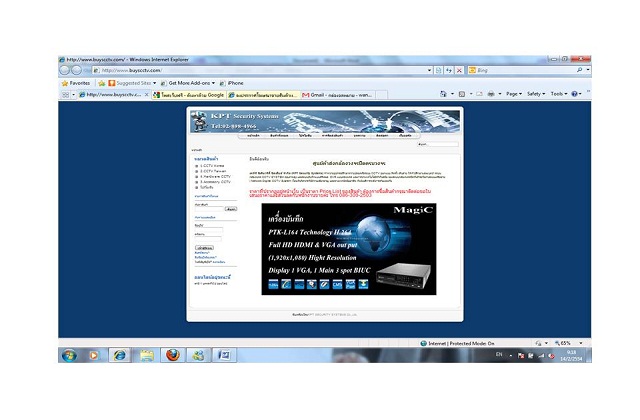
Task: Click the browser Back arrow button
Action: coord(64,70)
